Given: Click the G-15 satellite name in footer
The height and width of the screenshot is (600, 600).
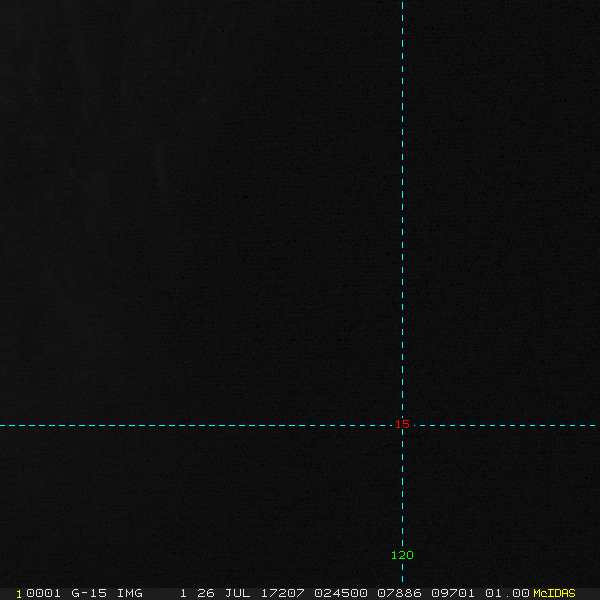Looking at the screenshot, I should coord(88,593).
